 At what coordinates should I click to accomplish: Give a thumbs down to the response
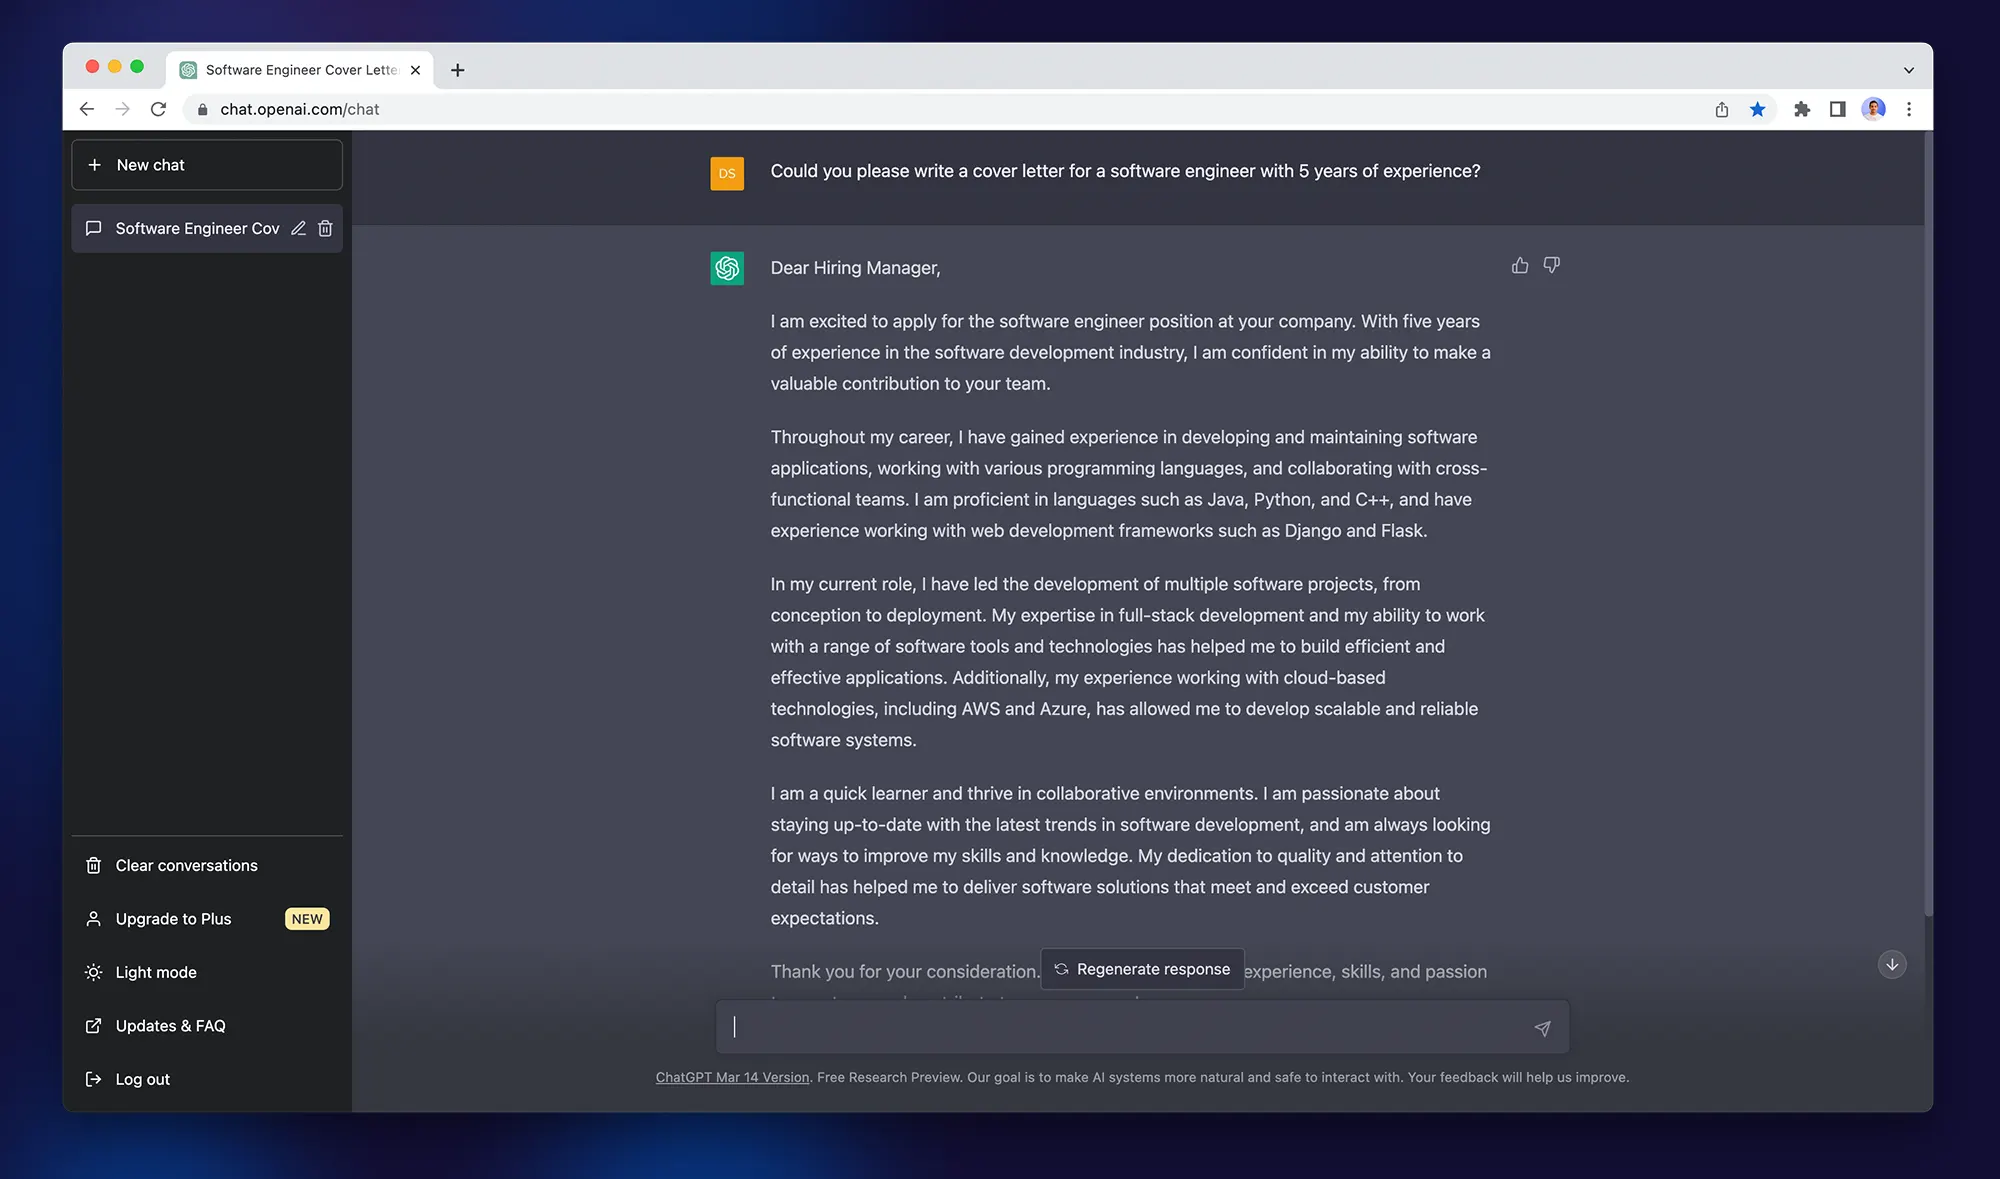(x=1552, y=265)
